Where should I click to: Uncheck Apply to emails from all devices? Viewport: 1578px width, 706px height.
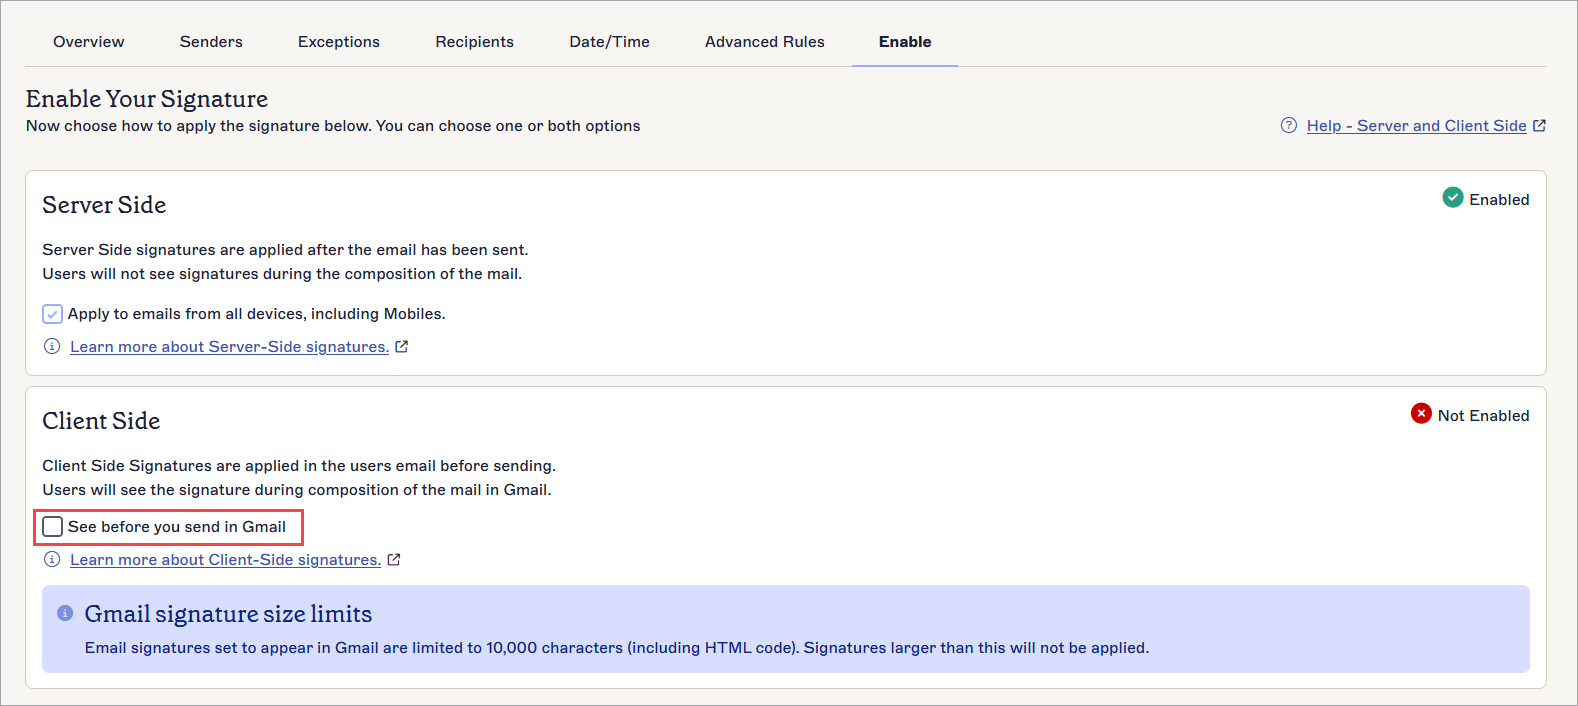[53, 314]
